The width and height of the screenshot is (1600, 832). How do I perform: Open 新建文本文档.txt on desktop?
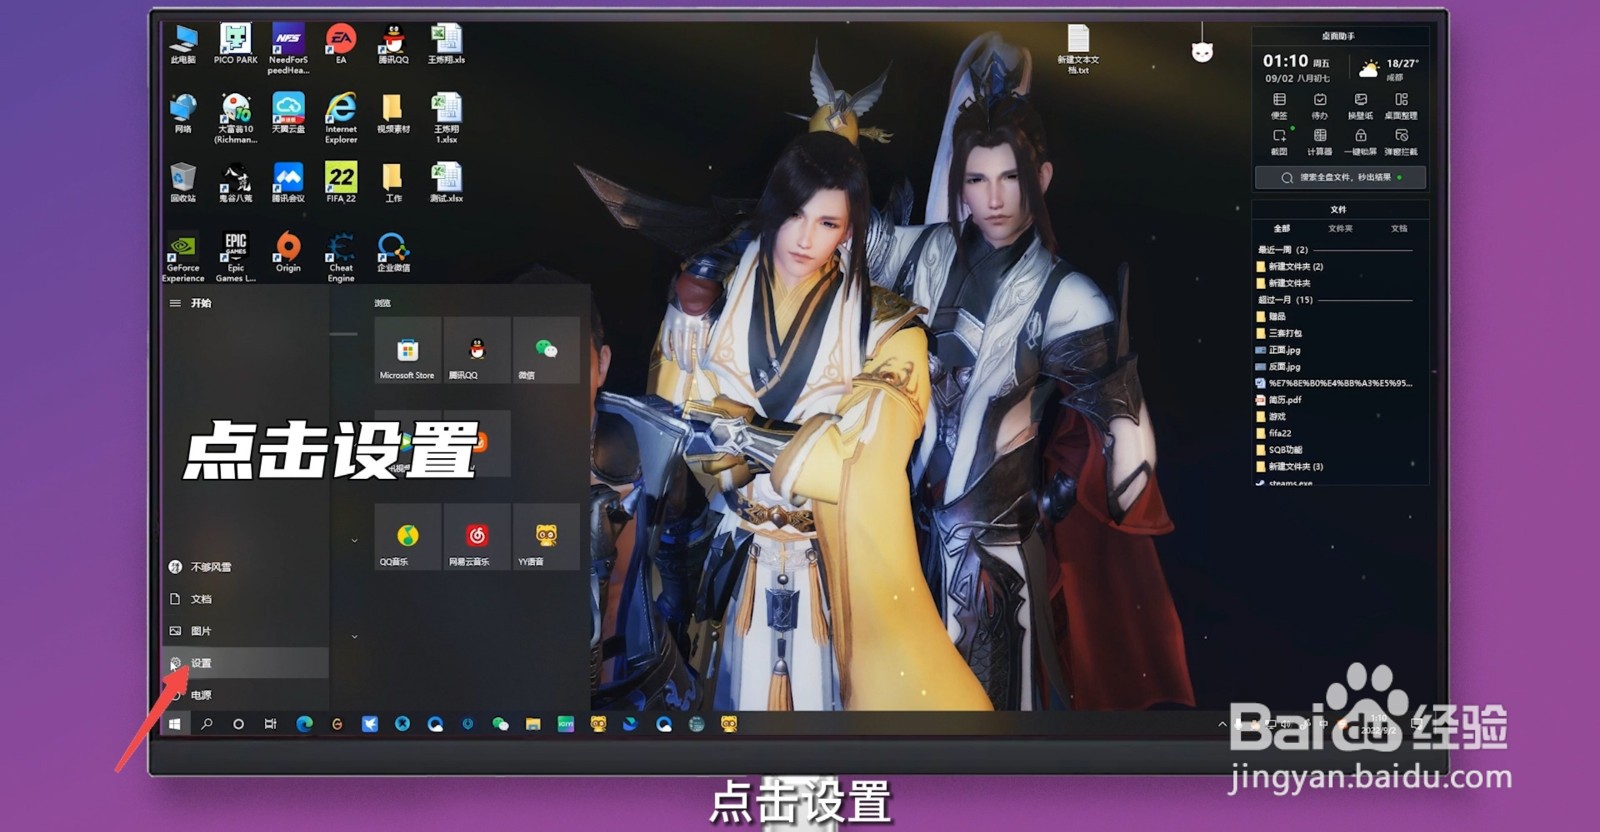[x=1078, y=50]
